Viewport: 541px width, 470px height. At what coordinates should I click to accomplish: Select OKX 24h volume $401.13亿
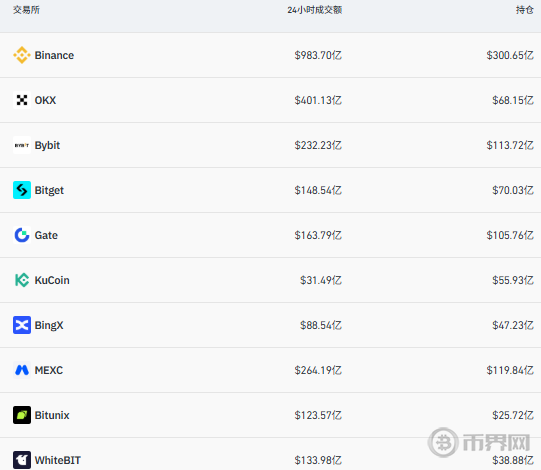[x=318, y=100]
